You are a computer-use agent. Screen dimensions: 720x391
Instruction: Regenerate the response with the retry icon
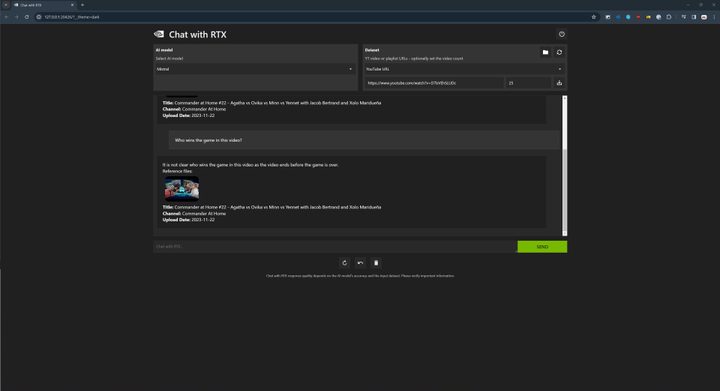click(345, 263)
